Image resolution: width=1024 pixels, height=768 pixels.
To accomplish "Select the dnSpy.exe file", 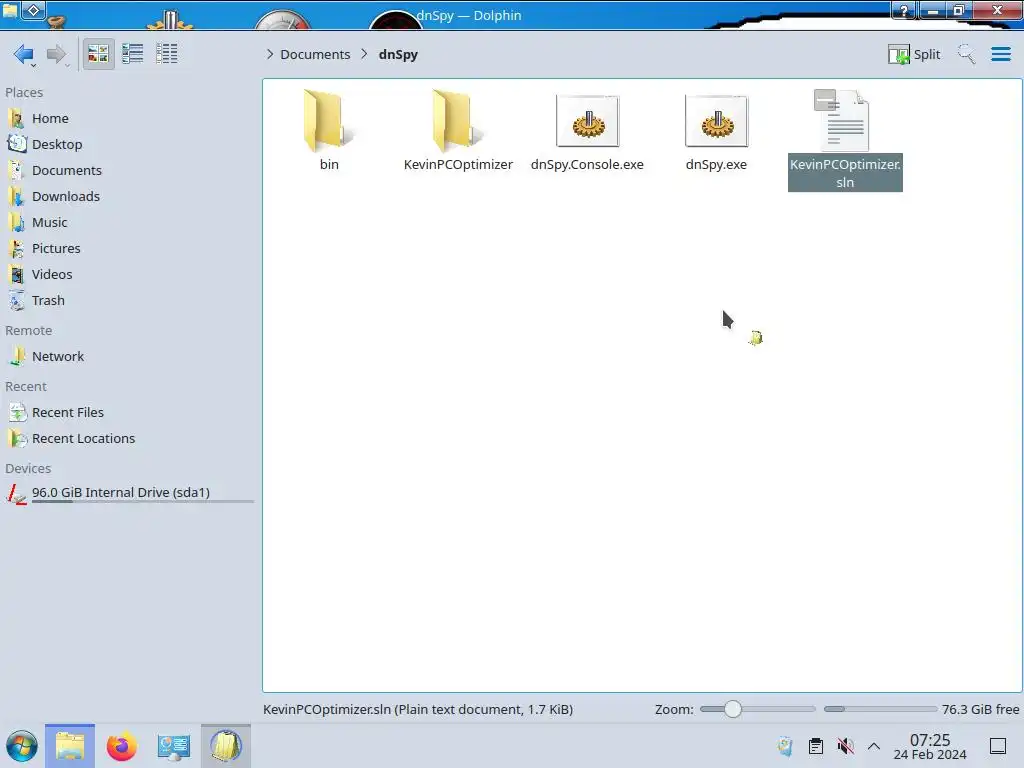I will (716, 130).
